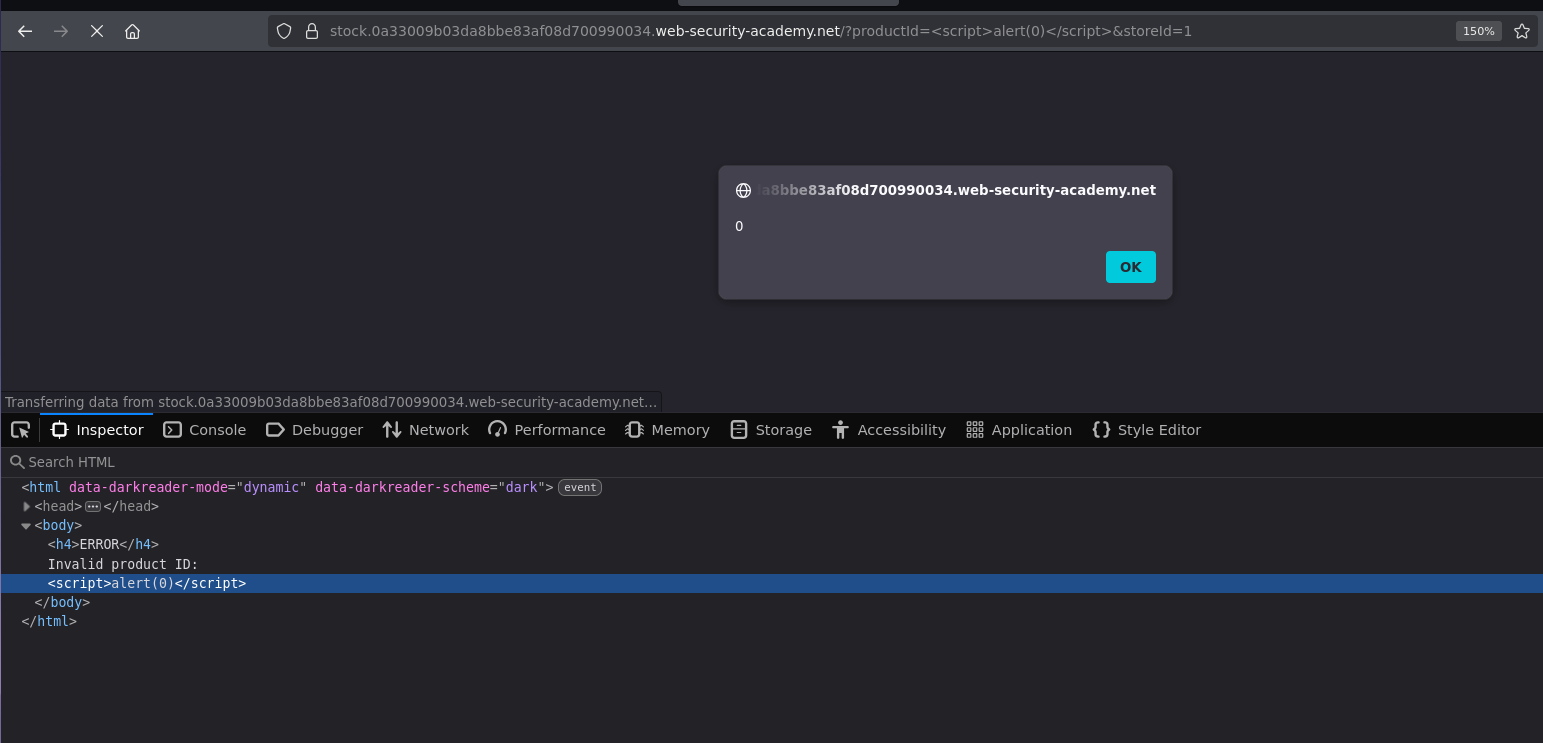Select the html opening tag row

[771, 488]
